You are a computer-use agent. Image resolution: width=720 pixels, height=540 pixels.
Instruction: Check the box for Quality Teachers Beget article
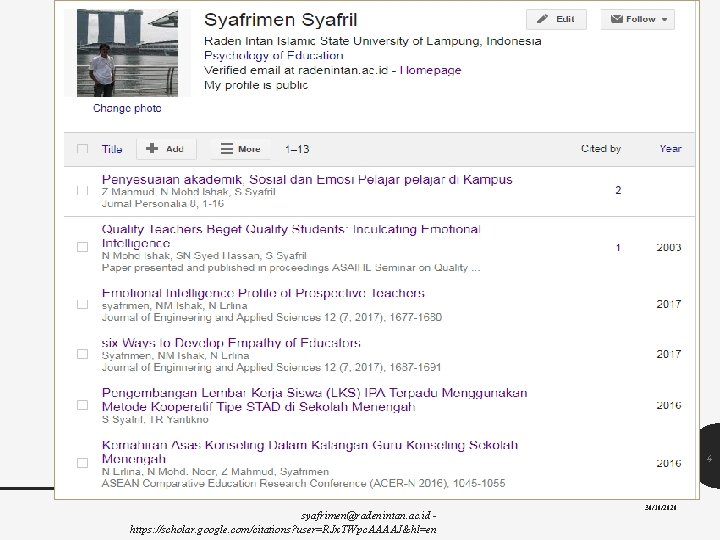tap(83, 247)
